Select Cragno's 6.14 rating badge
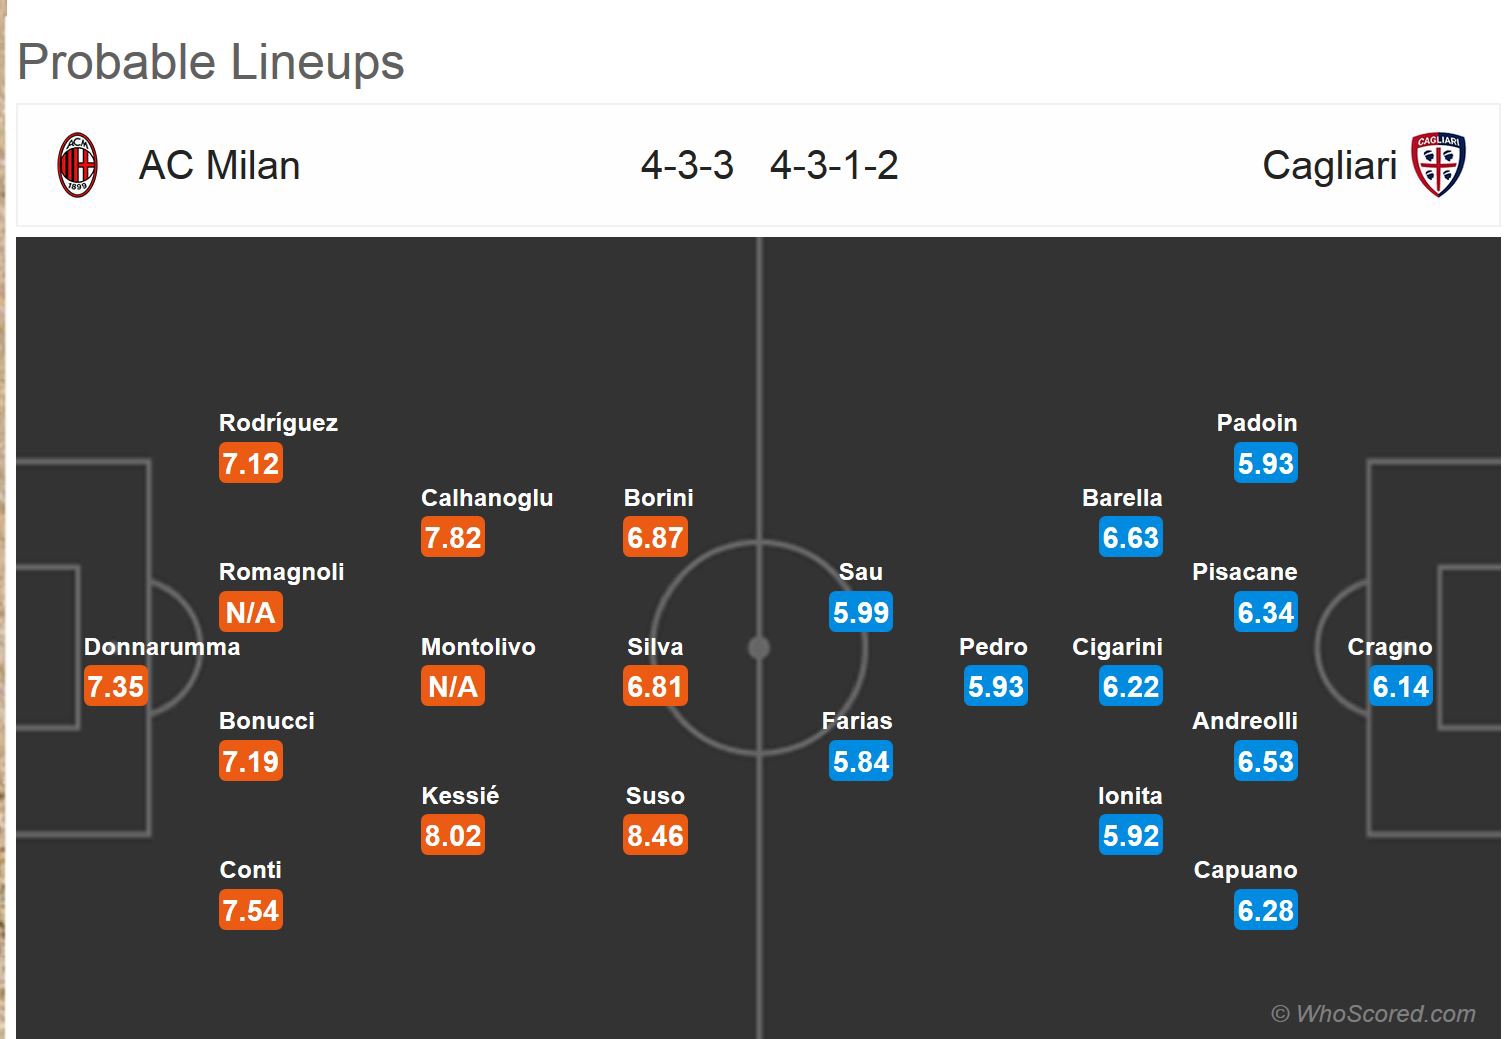The height and width of the screenshot is (1039, 1507). coord(1400,687)
